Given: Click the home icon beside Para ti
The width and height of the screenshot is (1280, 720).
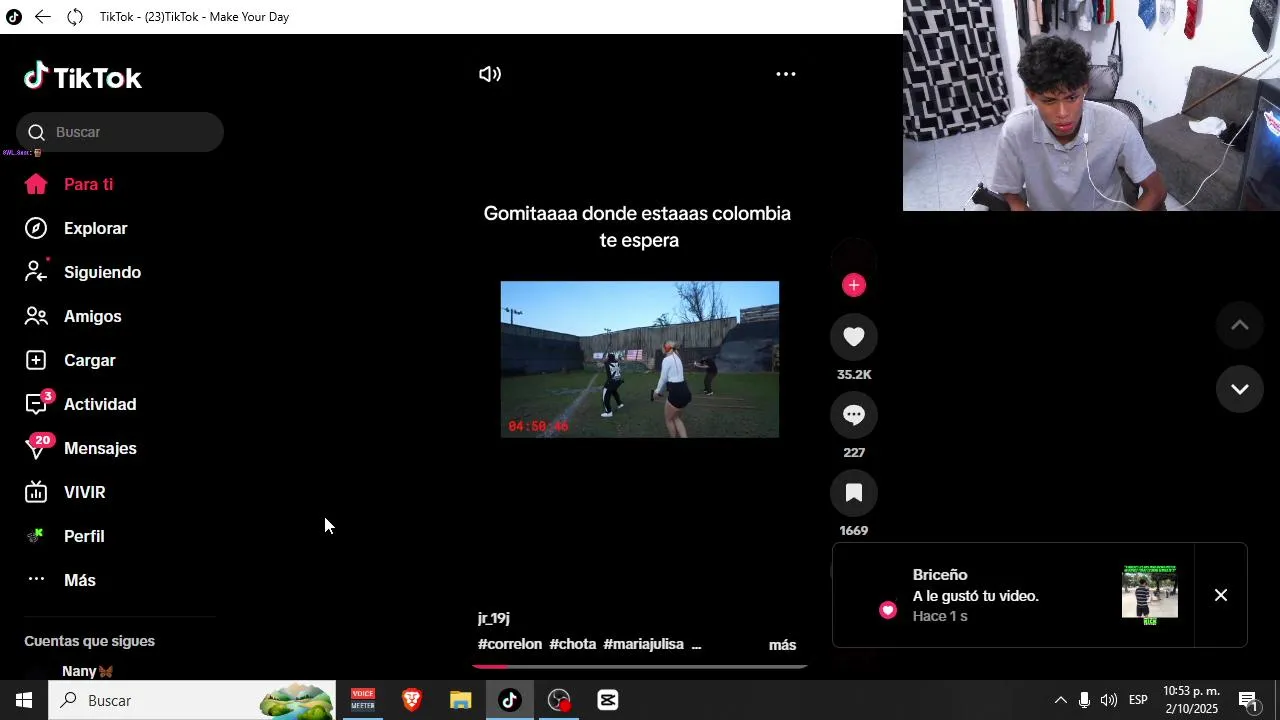Looking at the screenshot, I should pos(36,184).
